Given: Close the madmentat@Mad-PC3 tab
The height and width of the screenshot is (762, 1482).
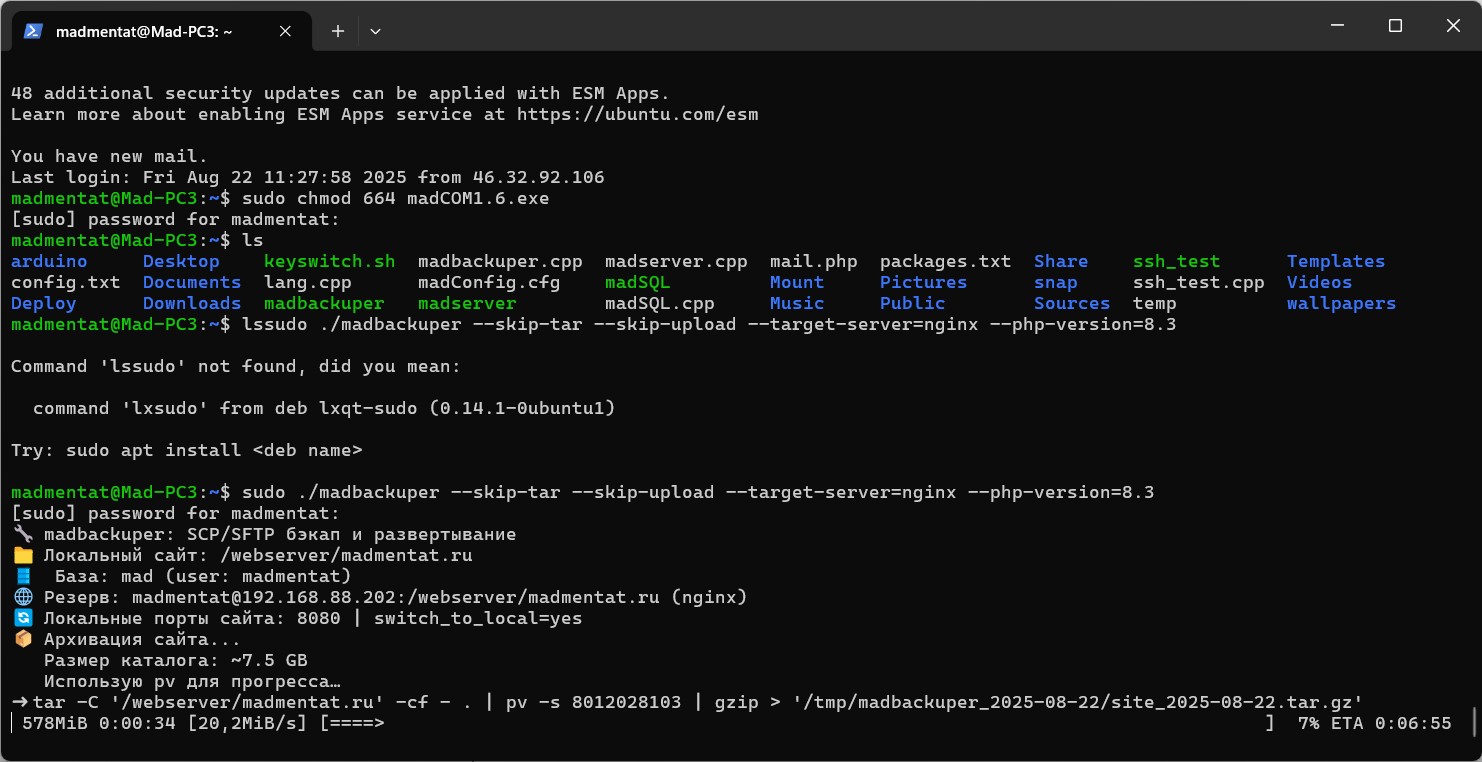Looking at the screenshot, I should pyautogui.click(x=285, y=31).
